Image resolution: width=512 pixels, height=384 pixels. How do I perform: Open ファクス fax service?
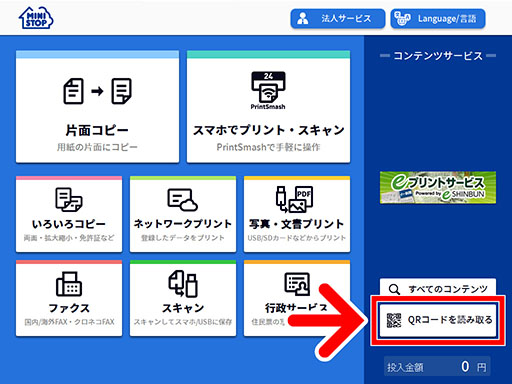(x=69, y=298)
